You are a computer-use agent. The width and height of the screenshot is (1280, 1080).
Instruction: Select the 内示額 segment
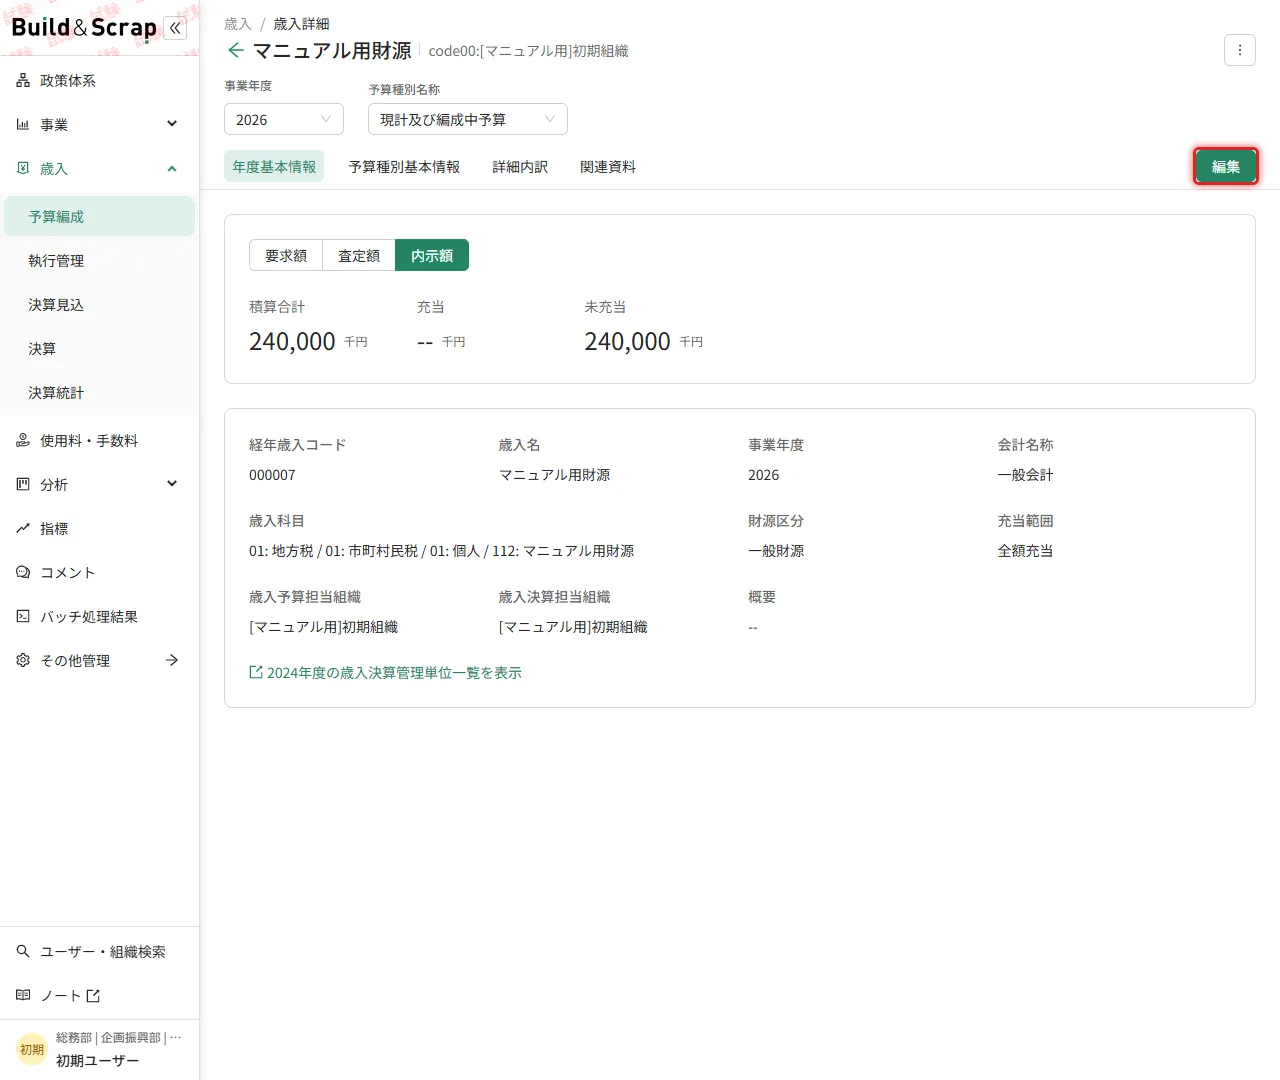432,256
